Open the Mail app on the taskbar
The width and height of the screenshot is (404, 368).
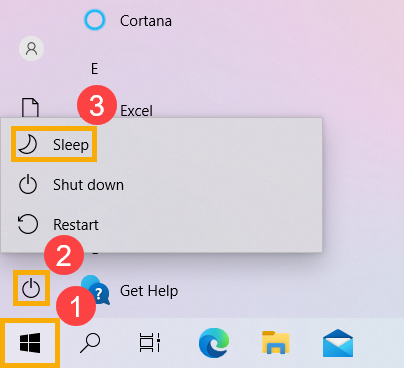click(338, 343)
